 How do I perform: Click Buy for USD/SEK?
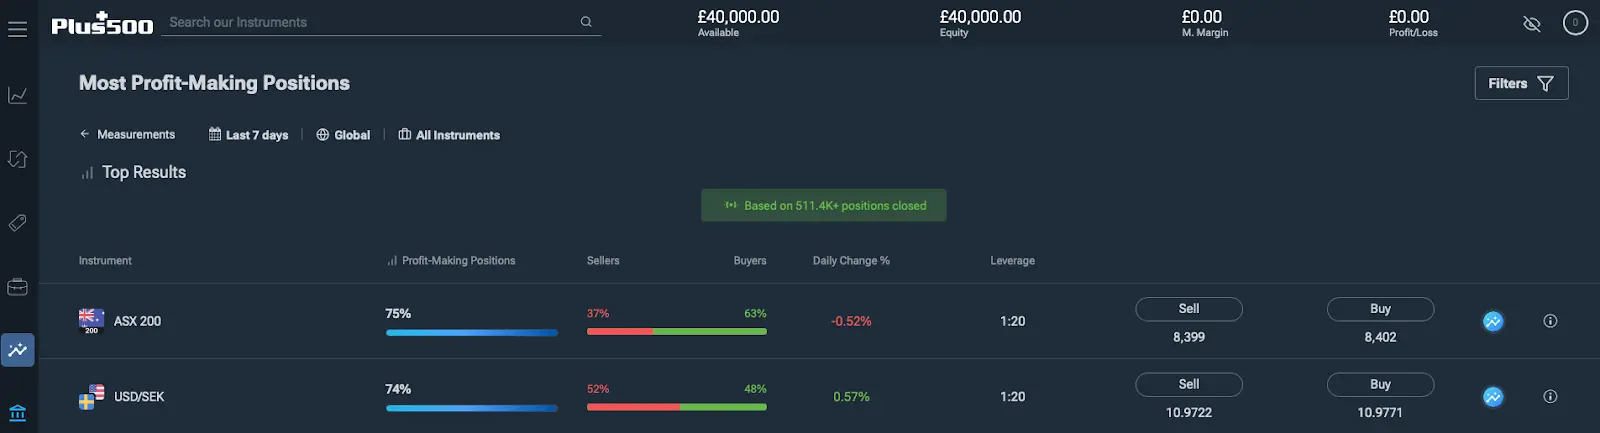[1380, 385]
